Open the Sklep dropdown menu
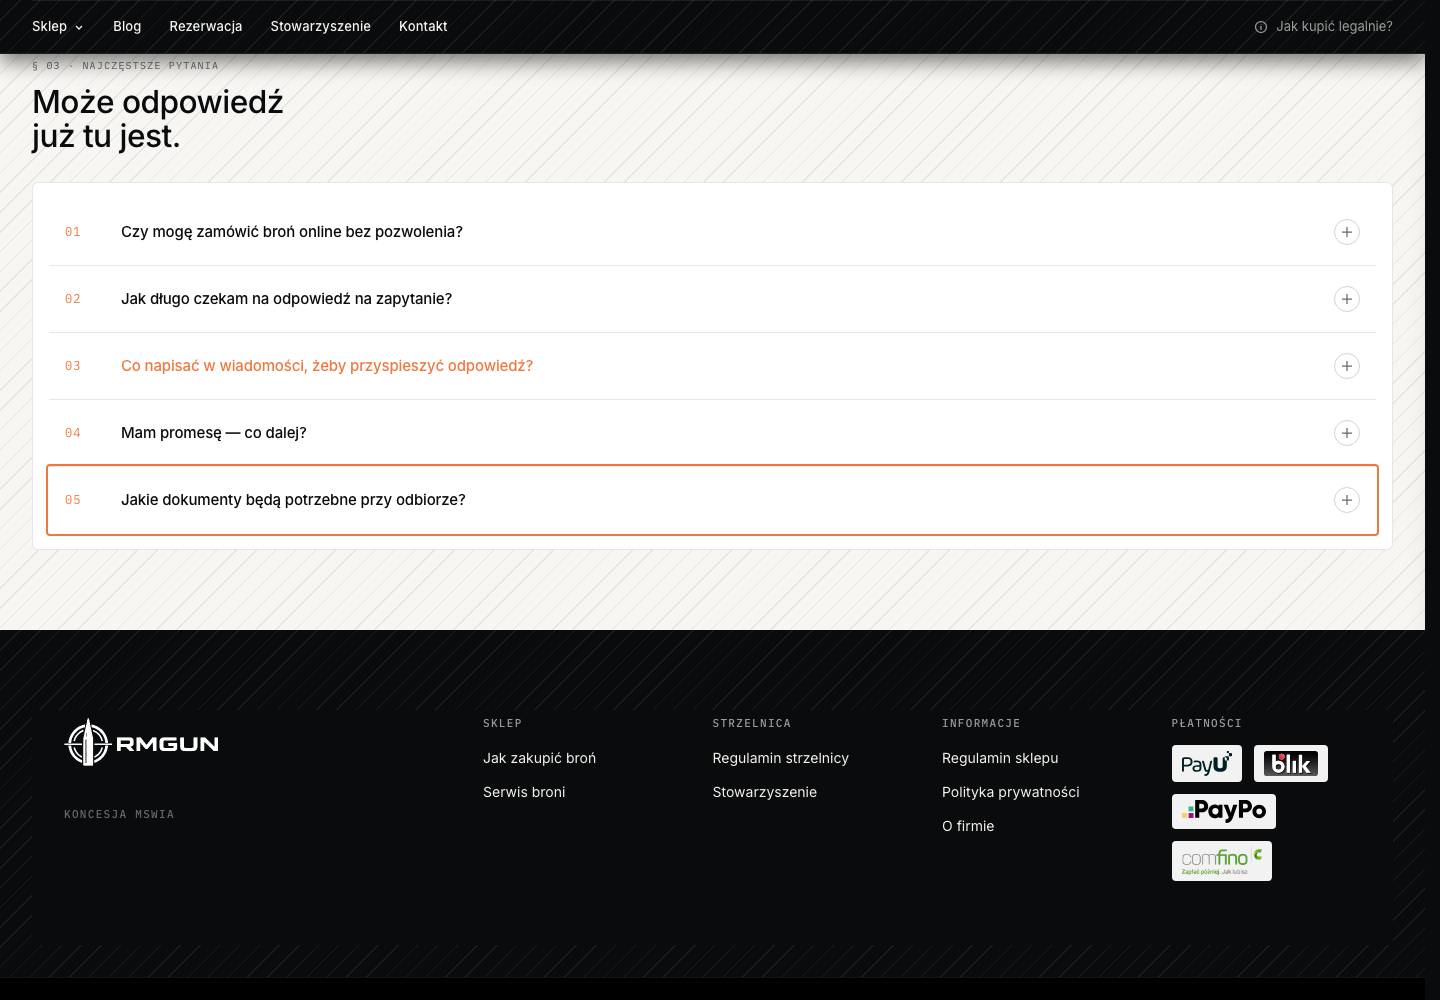This screenshot has height=1000, width=1440. (x=58, y=27)
